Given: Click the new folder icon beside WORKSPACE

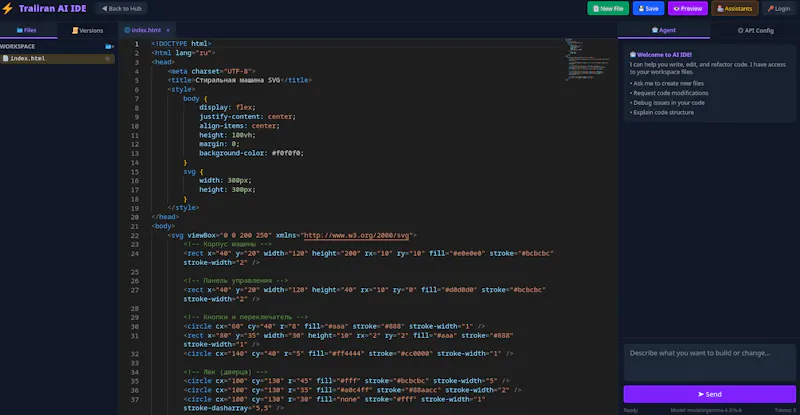Looking at the screenshot, I should tap(109, 46).
